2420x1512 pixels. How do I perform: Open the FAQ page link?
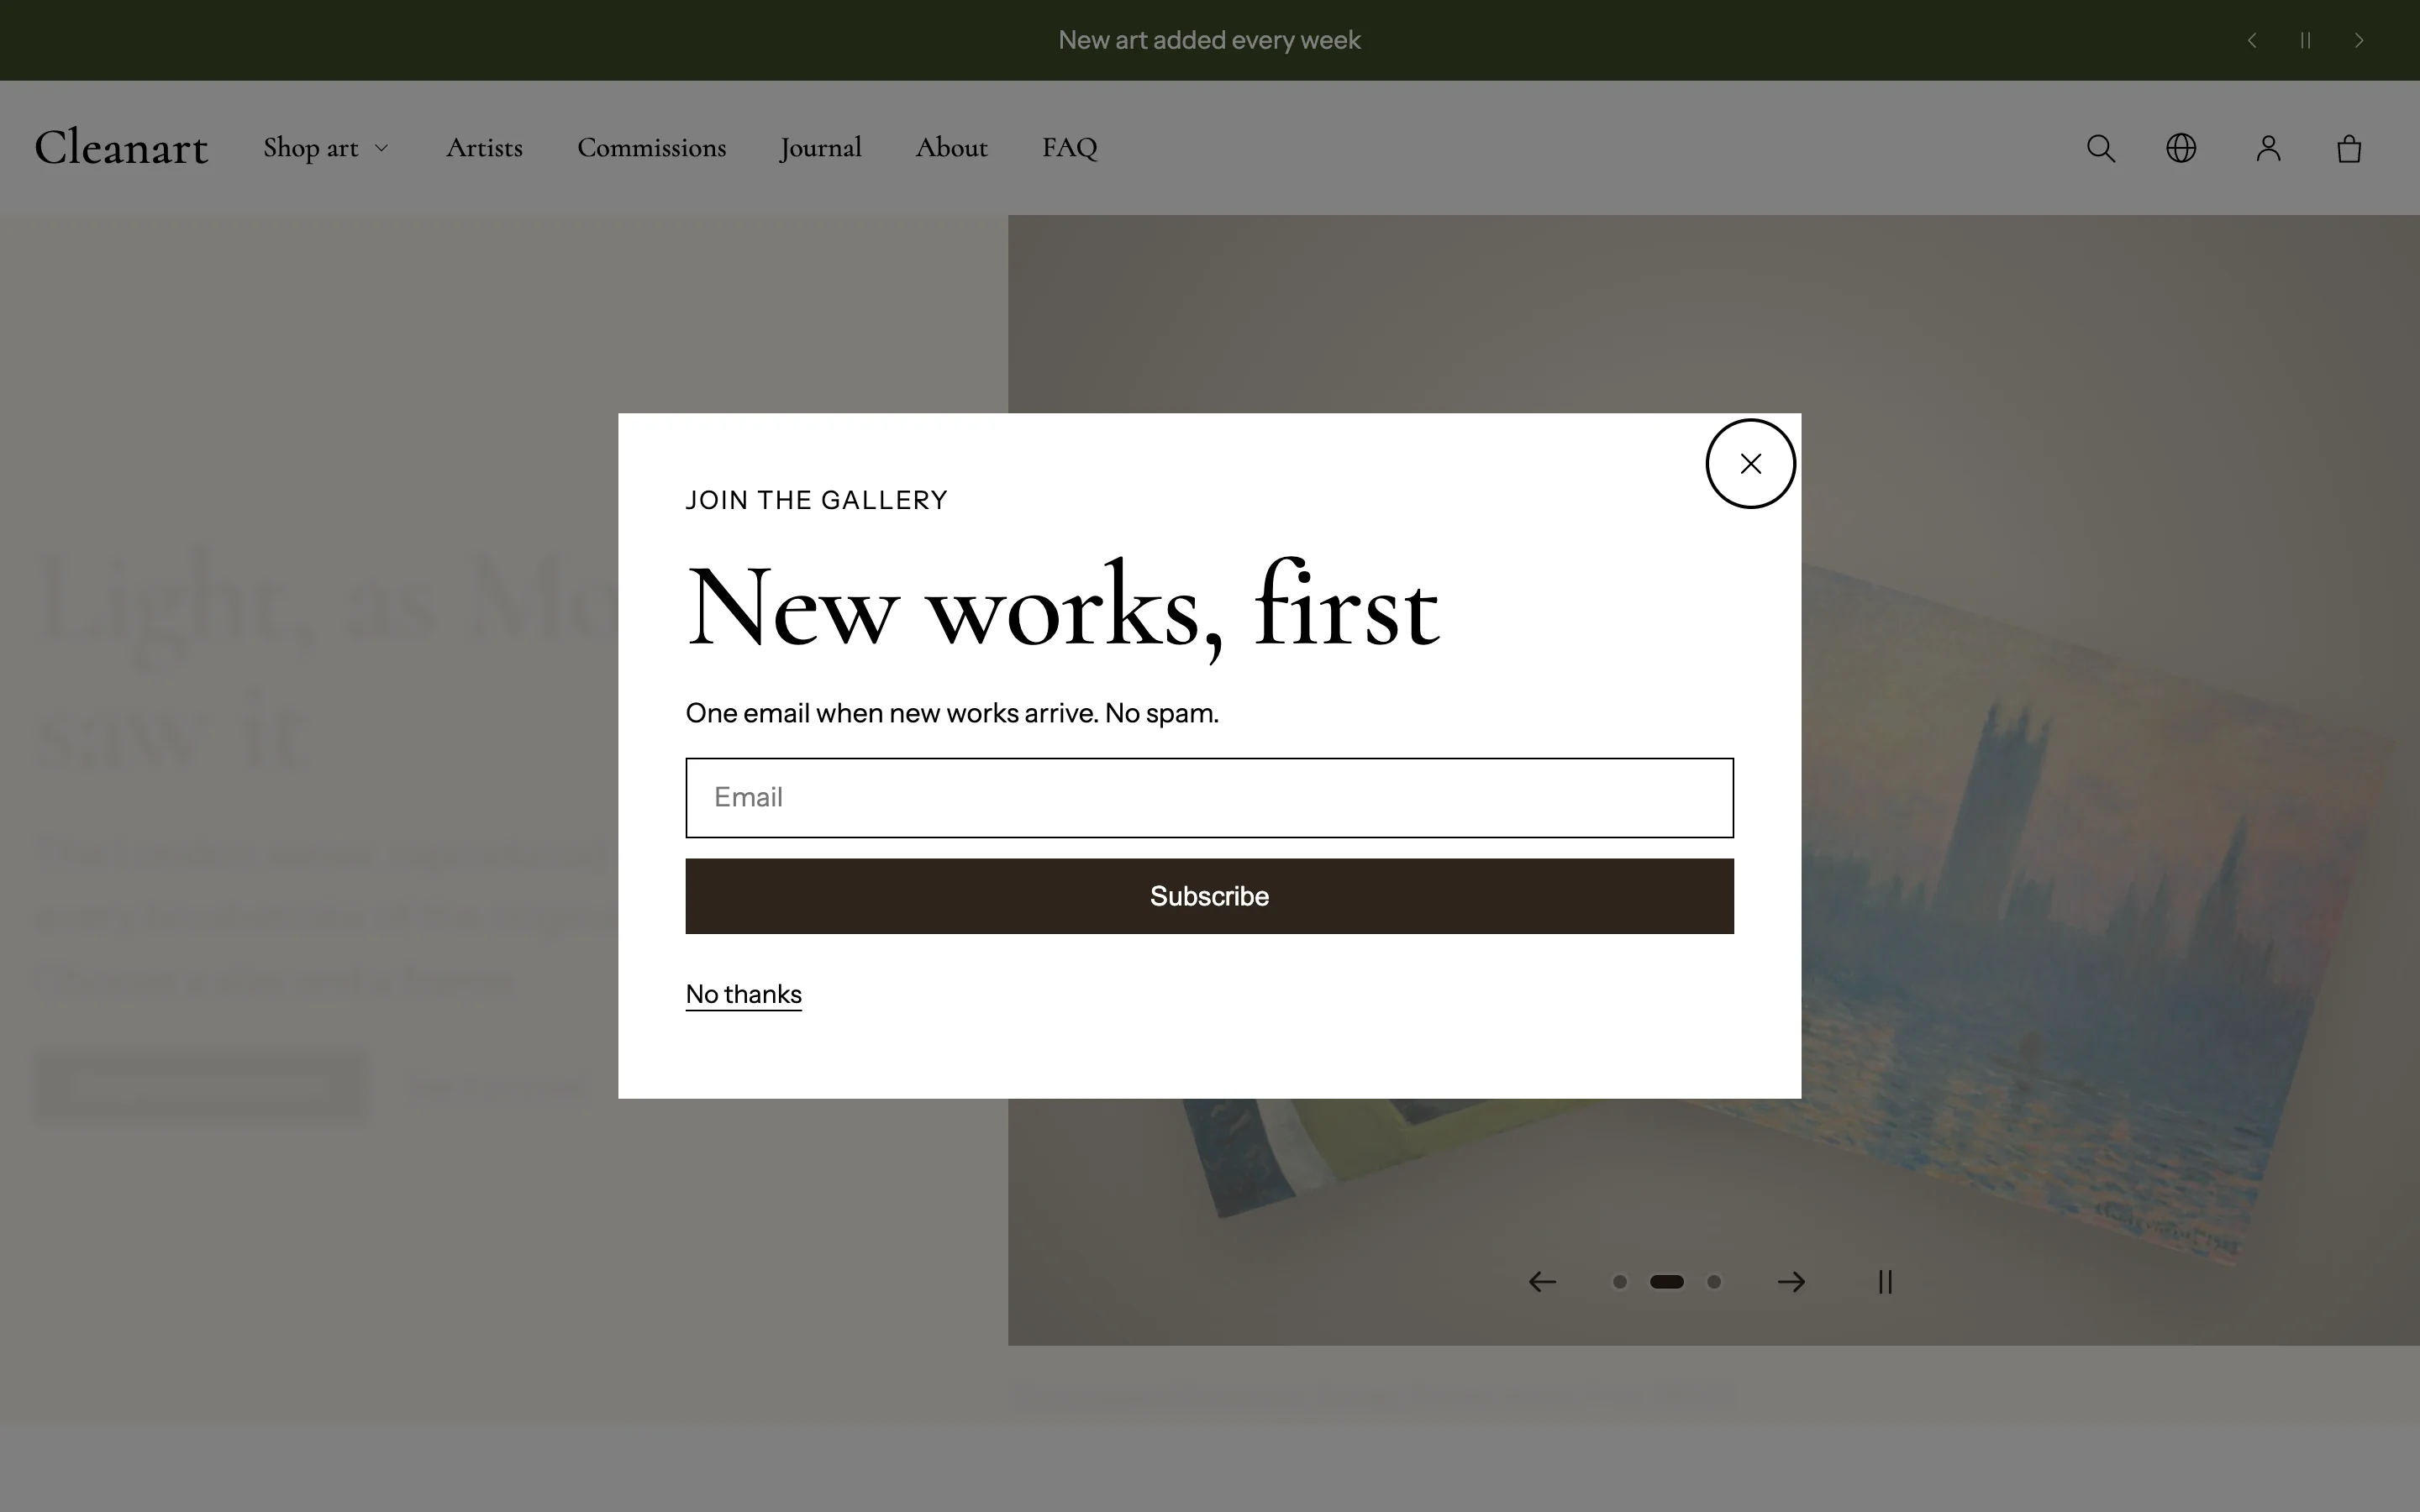point(1070,148)
